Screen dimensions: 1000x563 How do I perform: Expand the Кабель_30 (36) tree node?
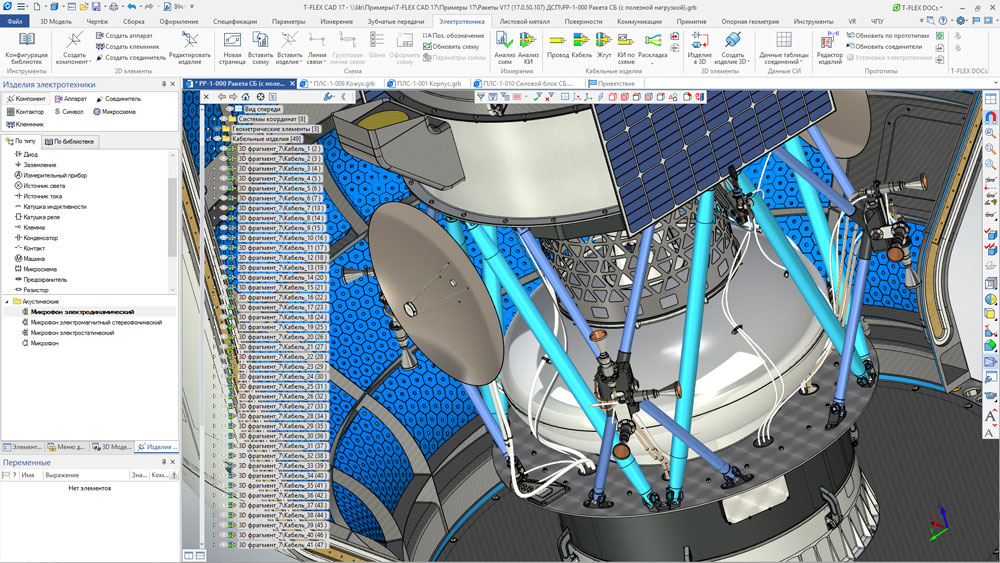point(215,436)
